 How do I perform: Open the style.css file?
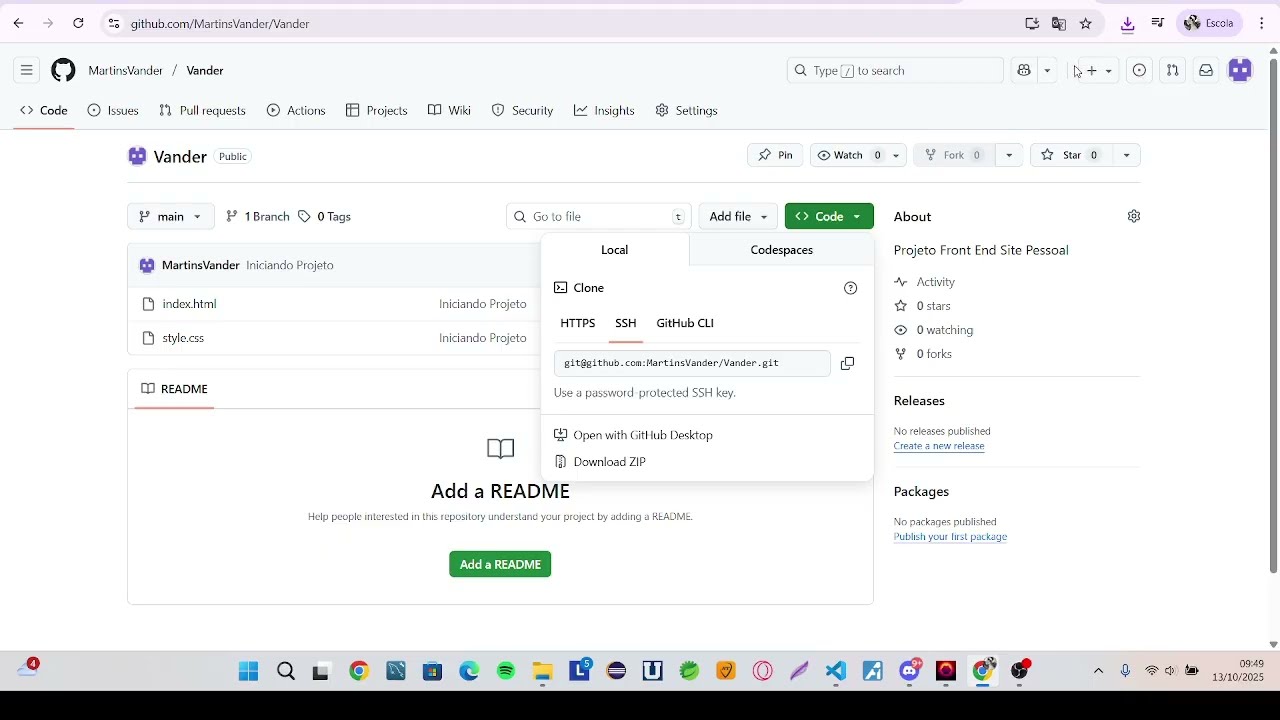pyautogui.click(x=183, y=338)
